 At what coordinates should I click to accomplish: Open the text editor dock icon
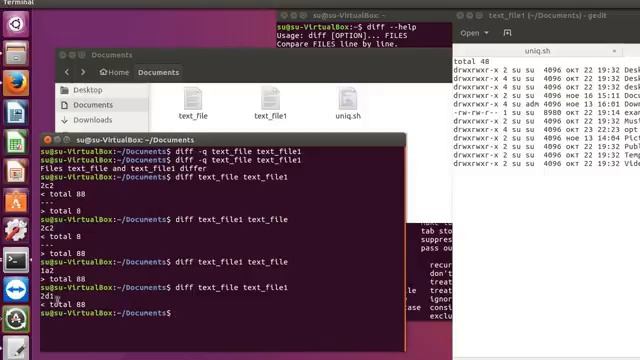(x=16, y=348)
